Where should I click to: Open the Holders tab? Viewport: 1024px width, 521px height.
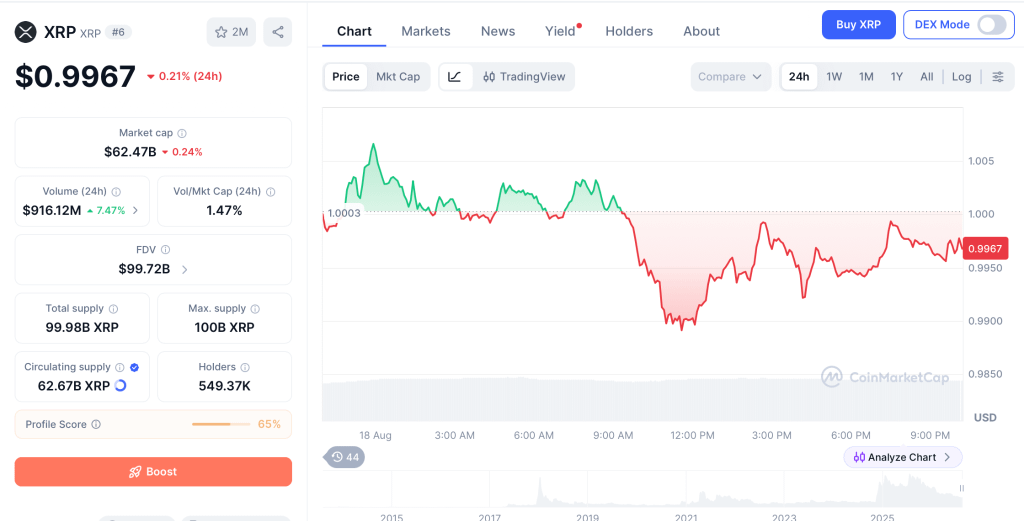(629, 31)
